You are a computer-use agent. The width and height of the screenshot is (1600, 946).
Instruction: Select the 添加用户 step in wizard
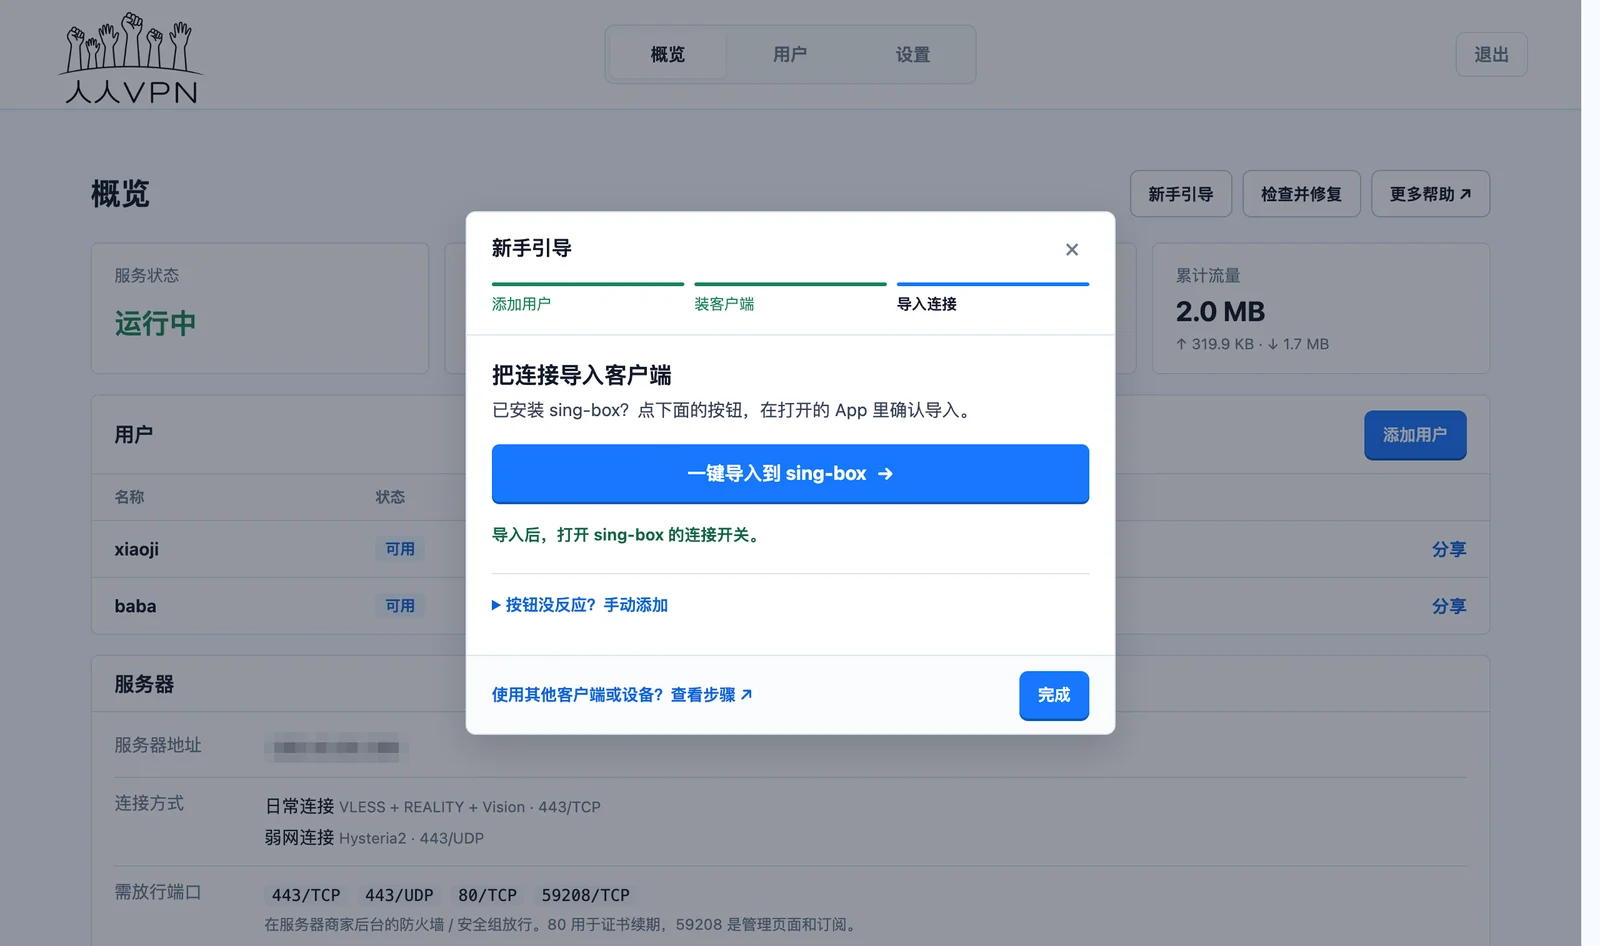coord(587,298)
